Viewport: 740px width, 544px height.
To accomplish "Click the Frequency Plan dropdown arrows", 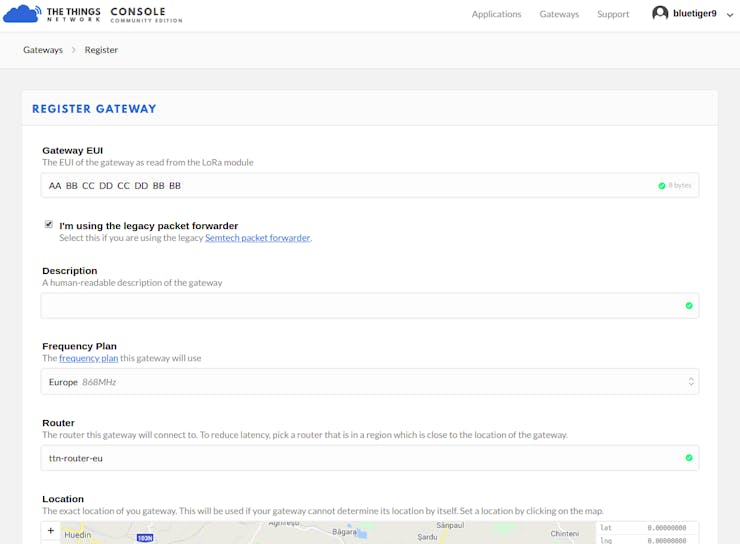I will [691, 382].
